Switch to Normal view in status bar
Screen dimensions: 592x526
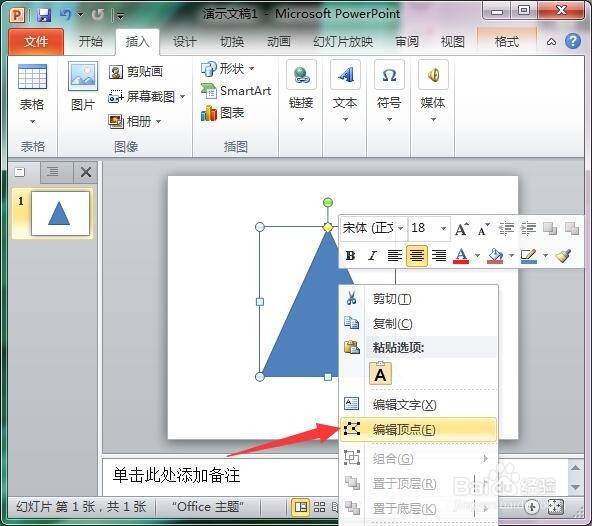tap(301, 507)
